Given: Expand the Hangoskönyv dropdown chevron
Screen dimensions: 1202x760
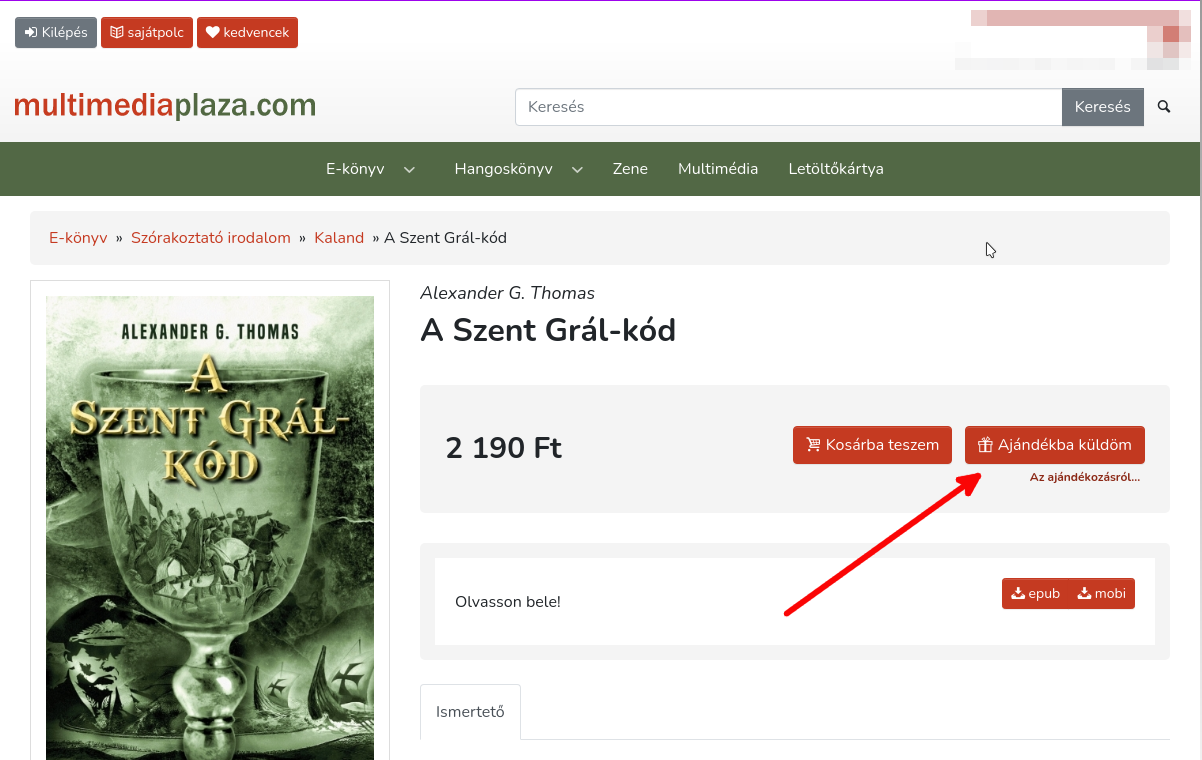Looking at the screenshot, I should click(577, 170).
